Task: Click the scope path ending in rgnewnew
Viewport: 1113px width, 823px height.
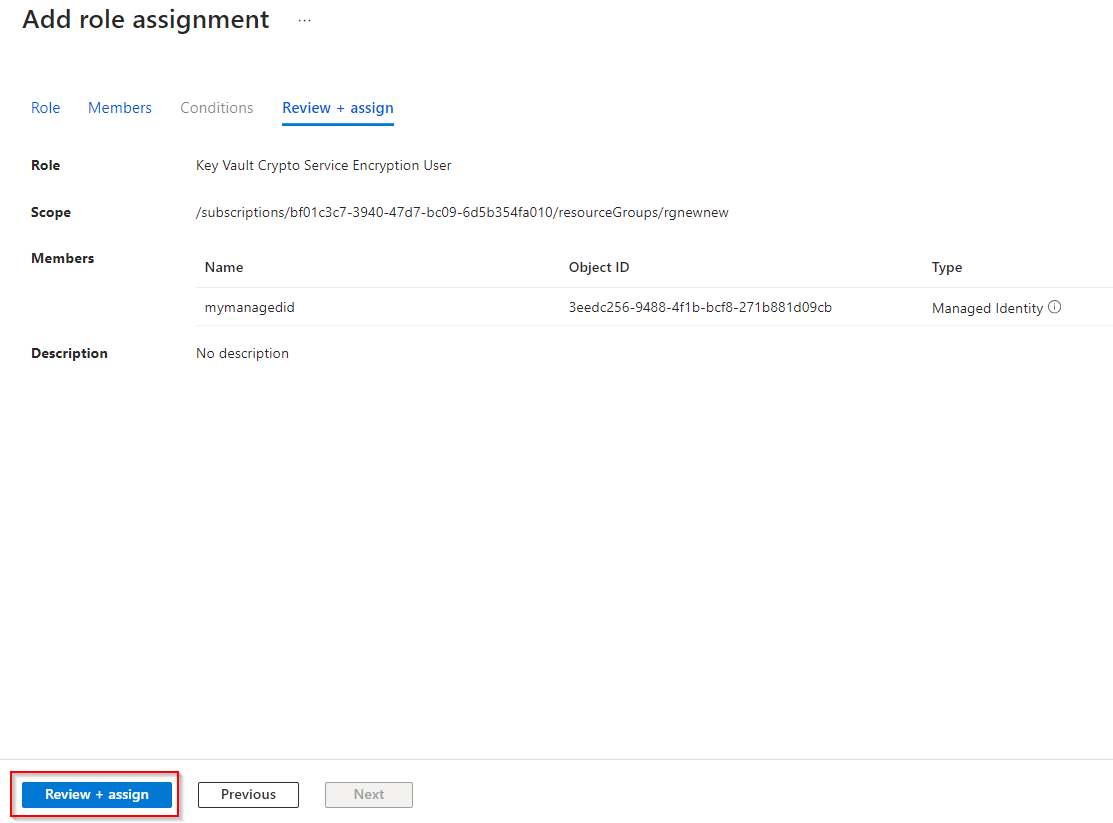Action: (x=462, y=212)
